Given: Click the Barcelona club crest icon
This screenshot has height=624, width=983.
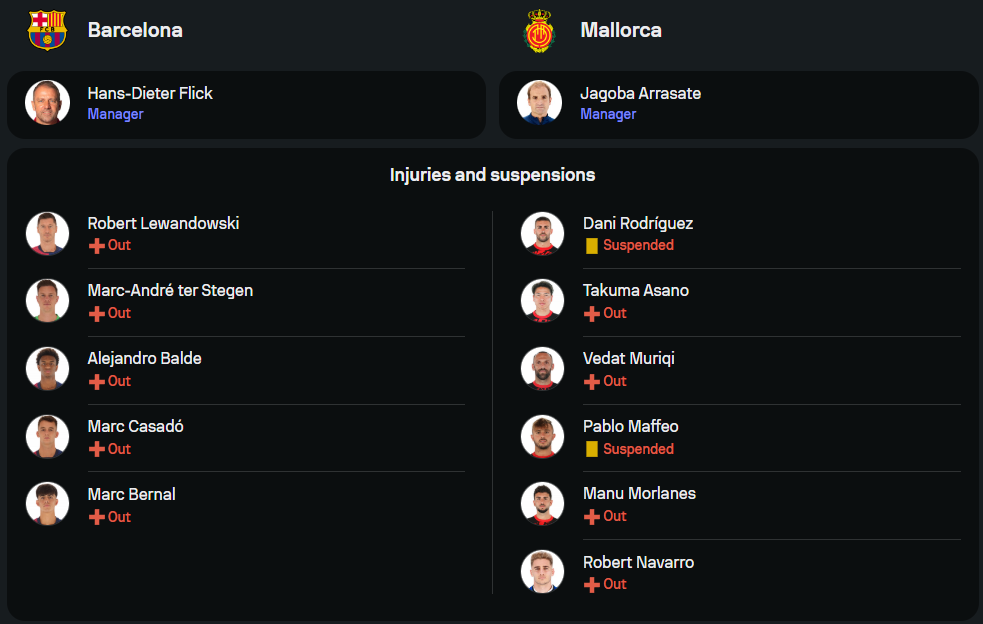Looking at the screenshot, I should [47, 30].
